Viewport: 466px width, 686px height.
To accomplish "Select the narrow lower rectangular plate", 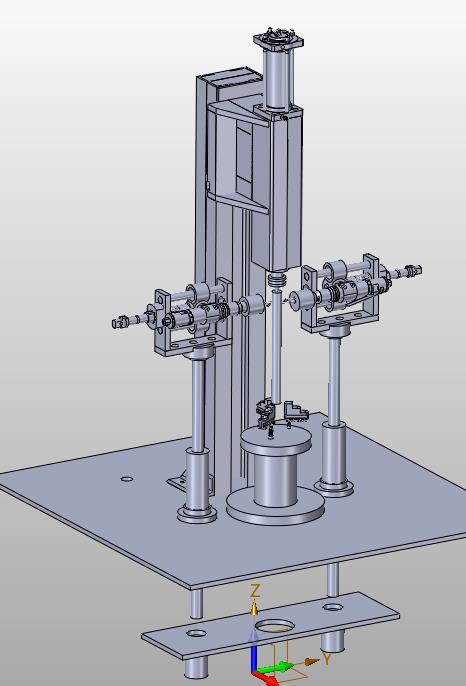I will pos(270,626).
